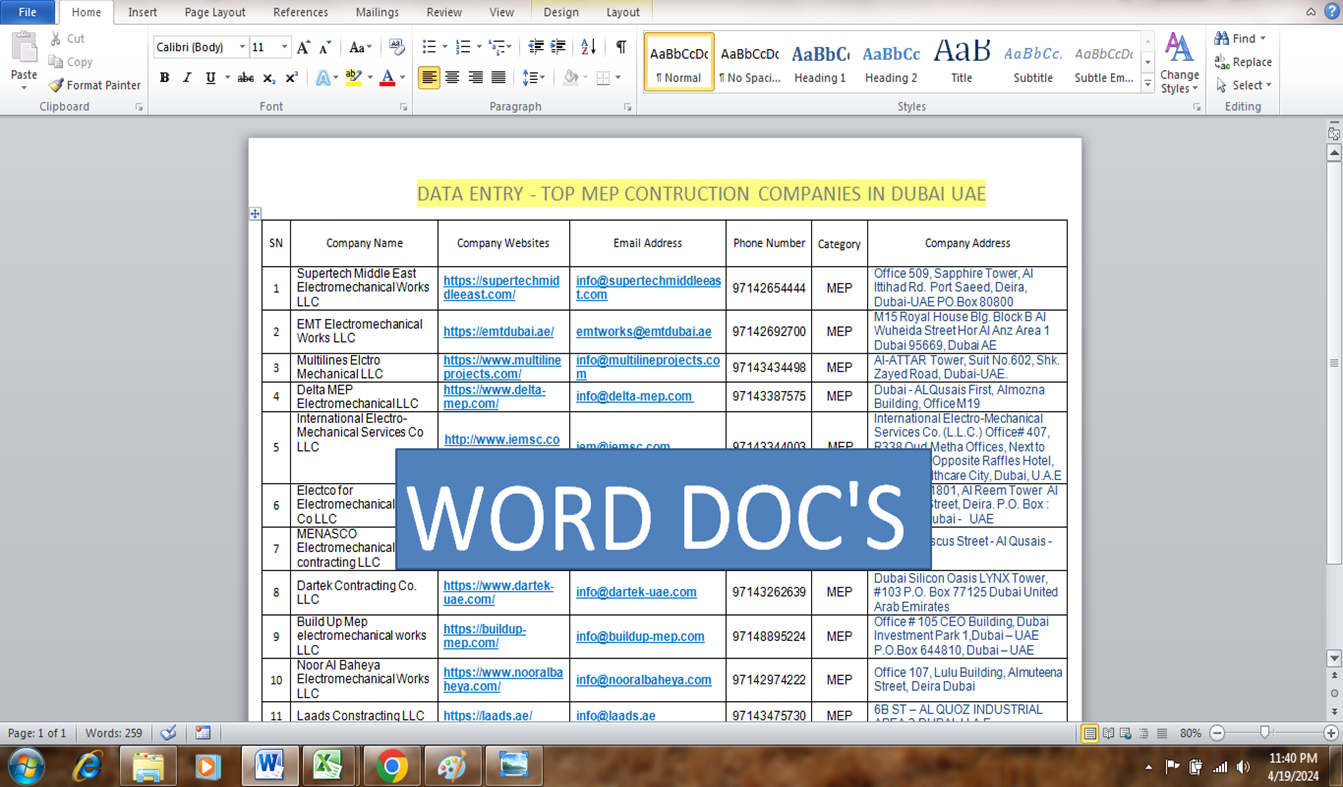Screen dimensions: 1343x787
Task: Apply Underline formatting
Action: 210,78
